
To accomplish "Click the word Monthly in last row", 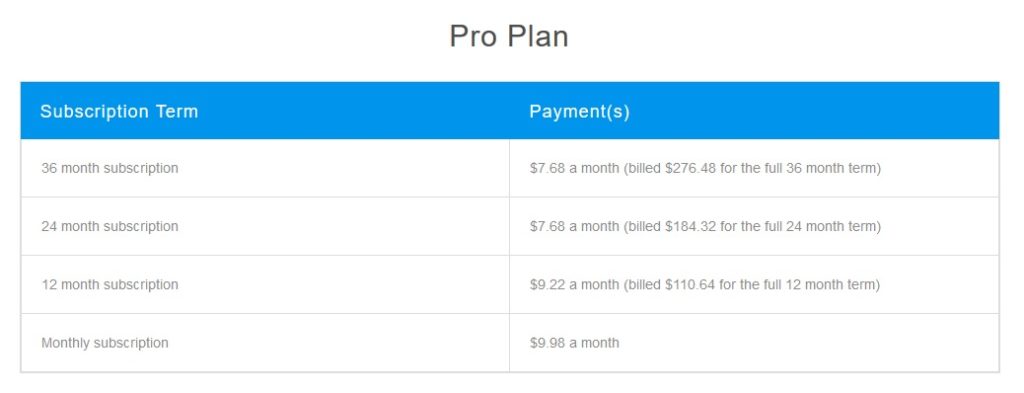I will [65, 343].
